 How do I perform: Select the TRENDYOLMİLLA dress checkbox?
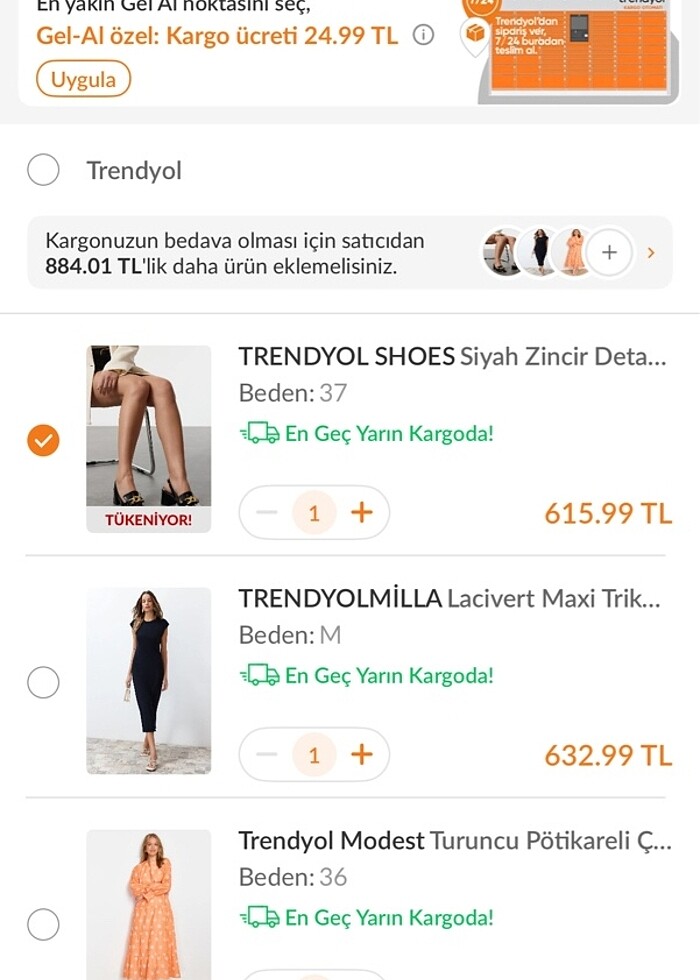point(42,680)
